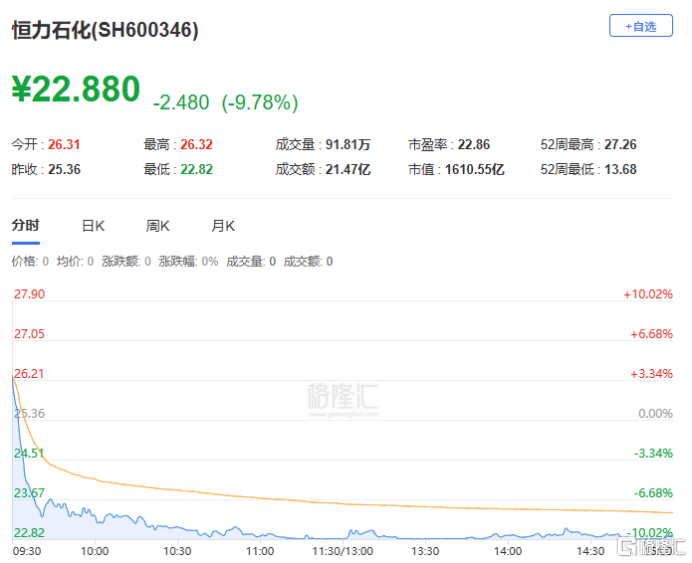Click the current price ¥22.880
The width and height of the screenshot is (692, 563).
(x=76, y=89)
